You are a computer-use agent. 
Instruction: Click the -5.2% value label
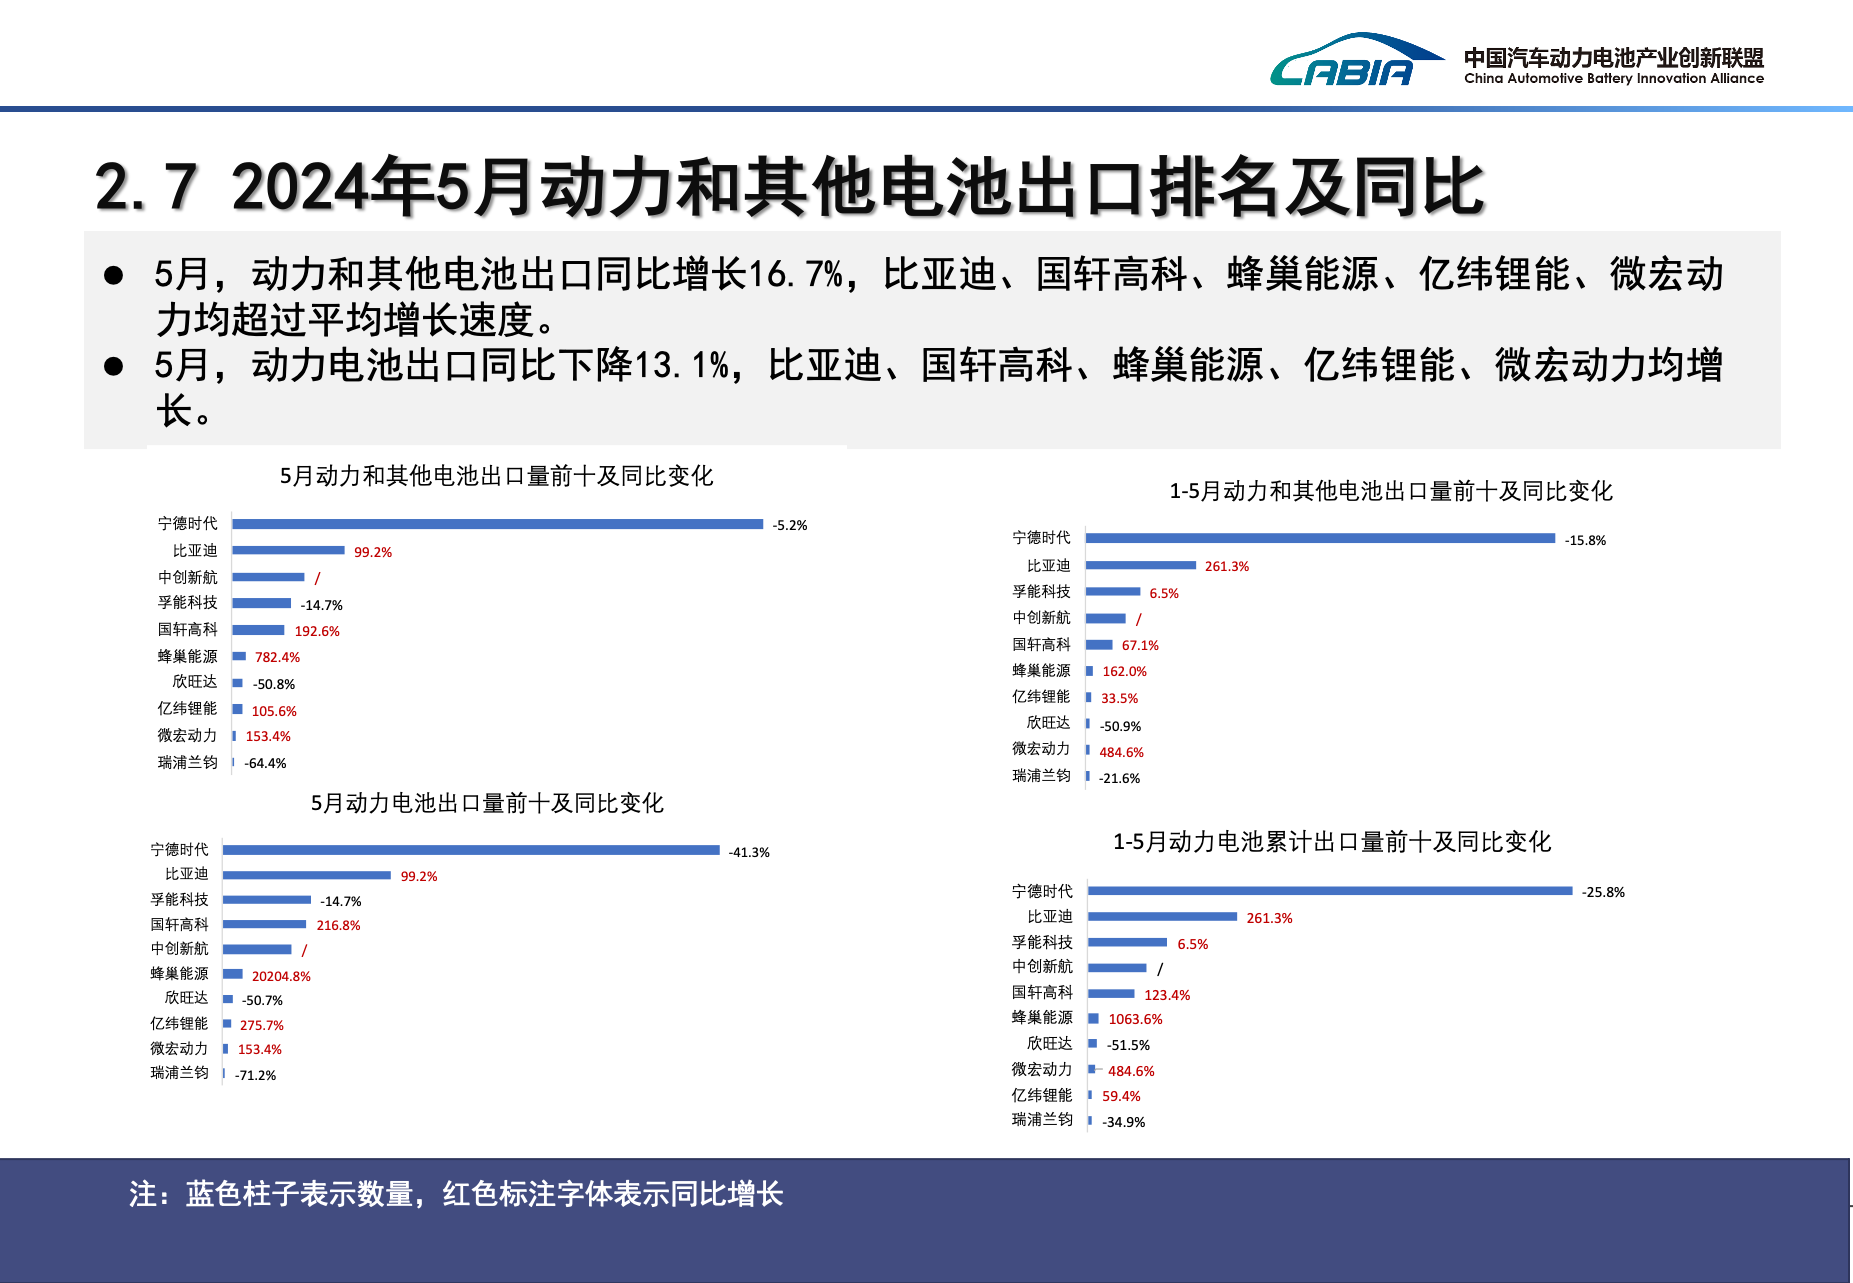tap(790, 525)
